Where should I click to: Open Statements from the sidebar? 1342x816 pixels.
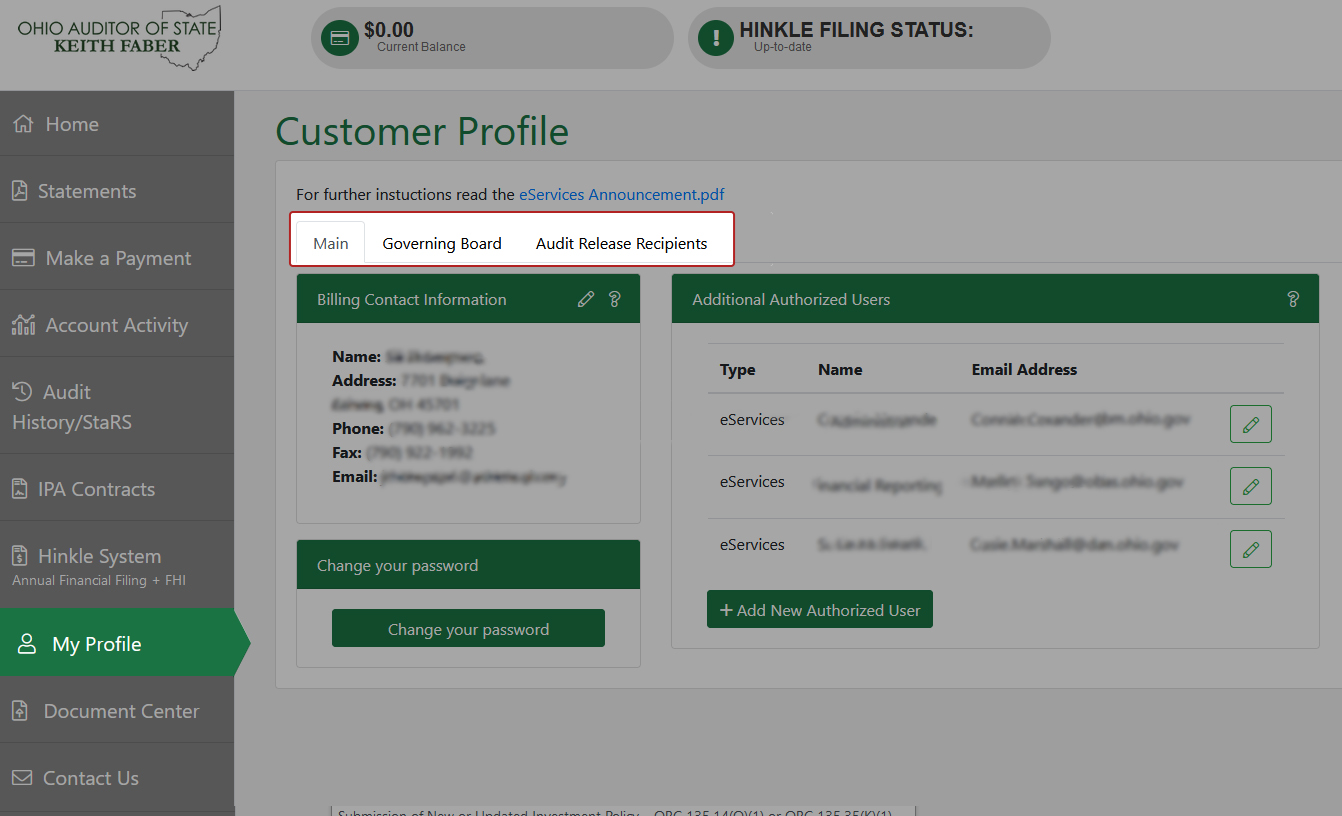(x=86, y=191)
